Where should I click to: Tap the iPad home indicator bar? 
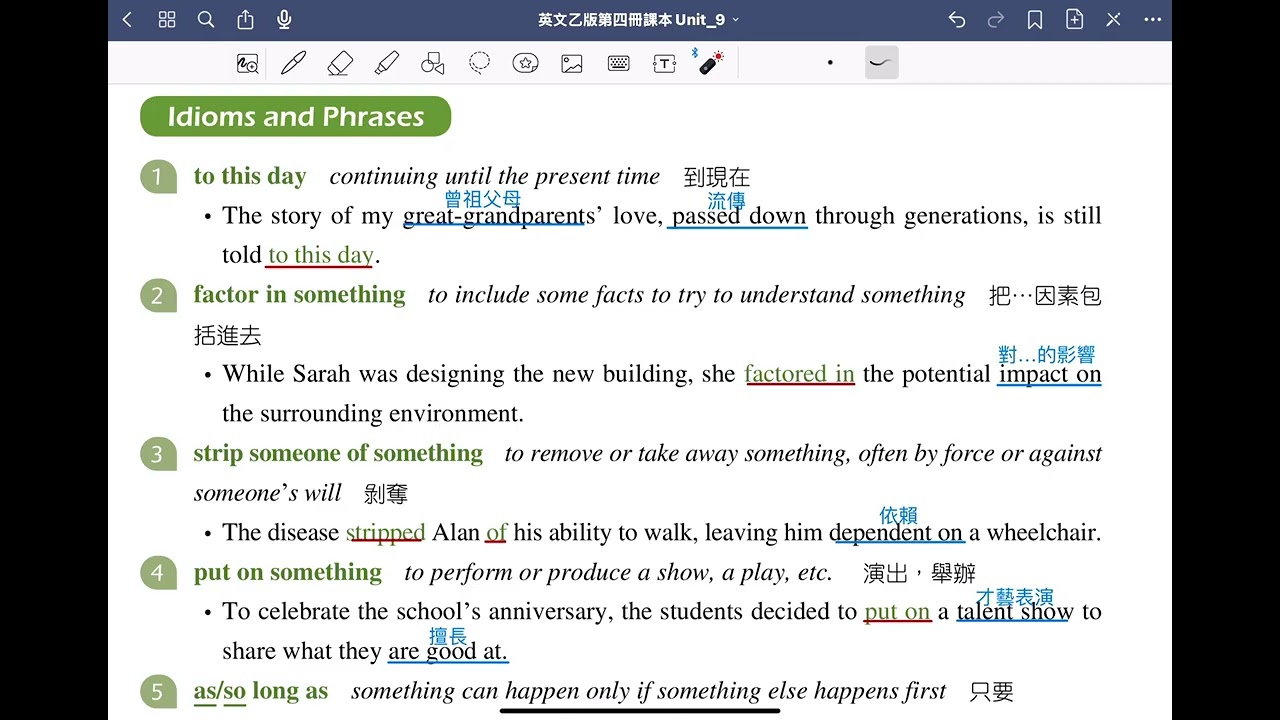pyautogui.click(x=640, y=711)
